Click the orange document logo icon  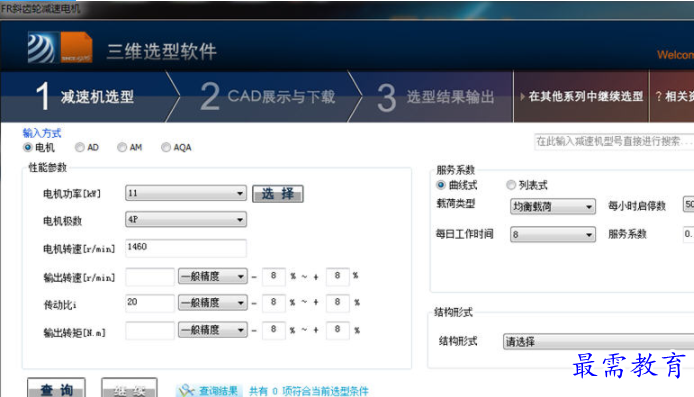(x=76, y=47)
